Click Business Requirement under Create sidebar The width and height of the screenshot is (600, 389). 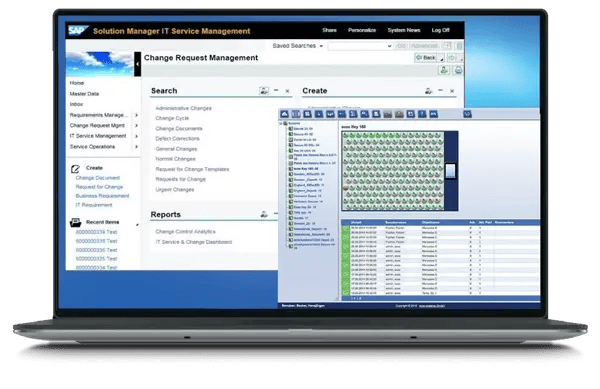click(102, 196)
